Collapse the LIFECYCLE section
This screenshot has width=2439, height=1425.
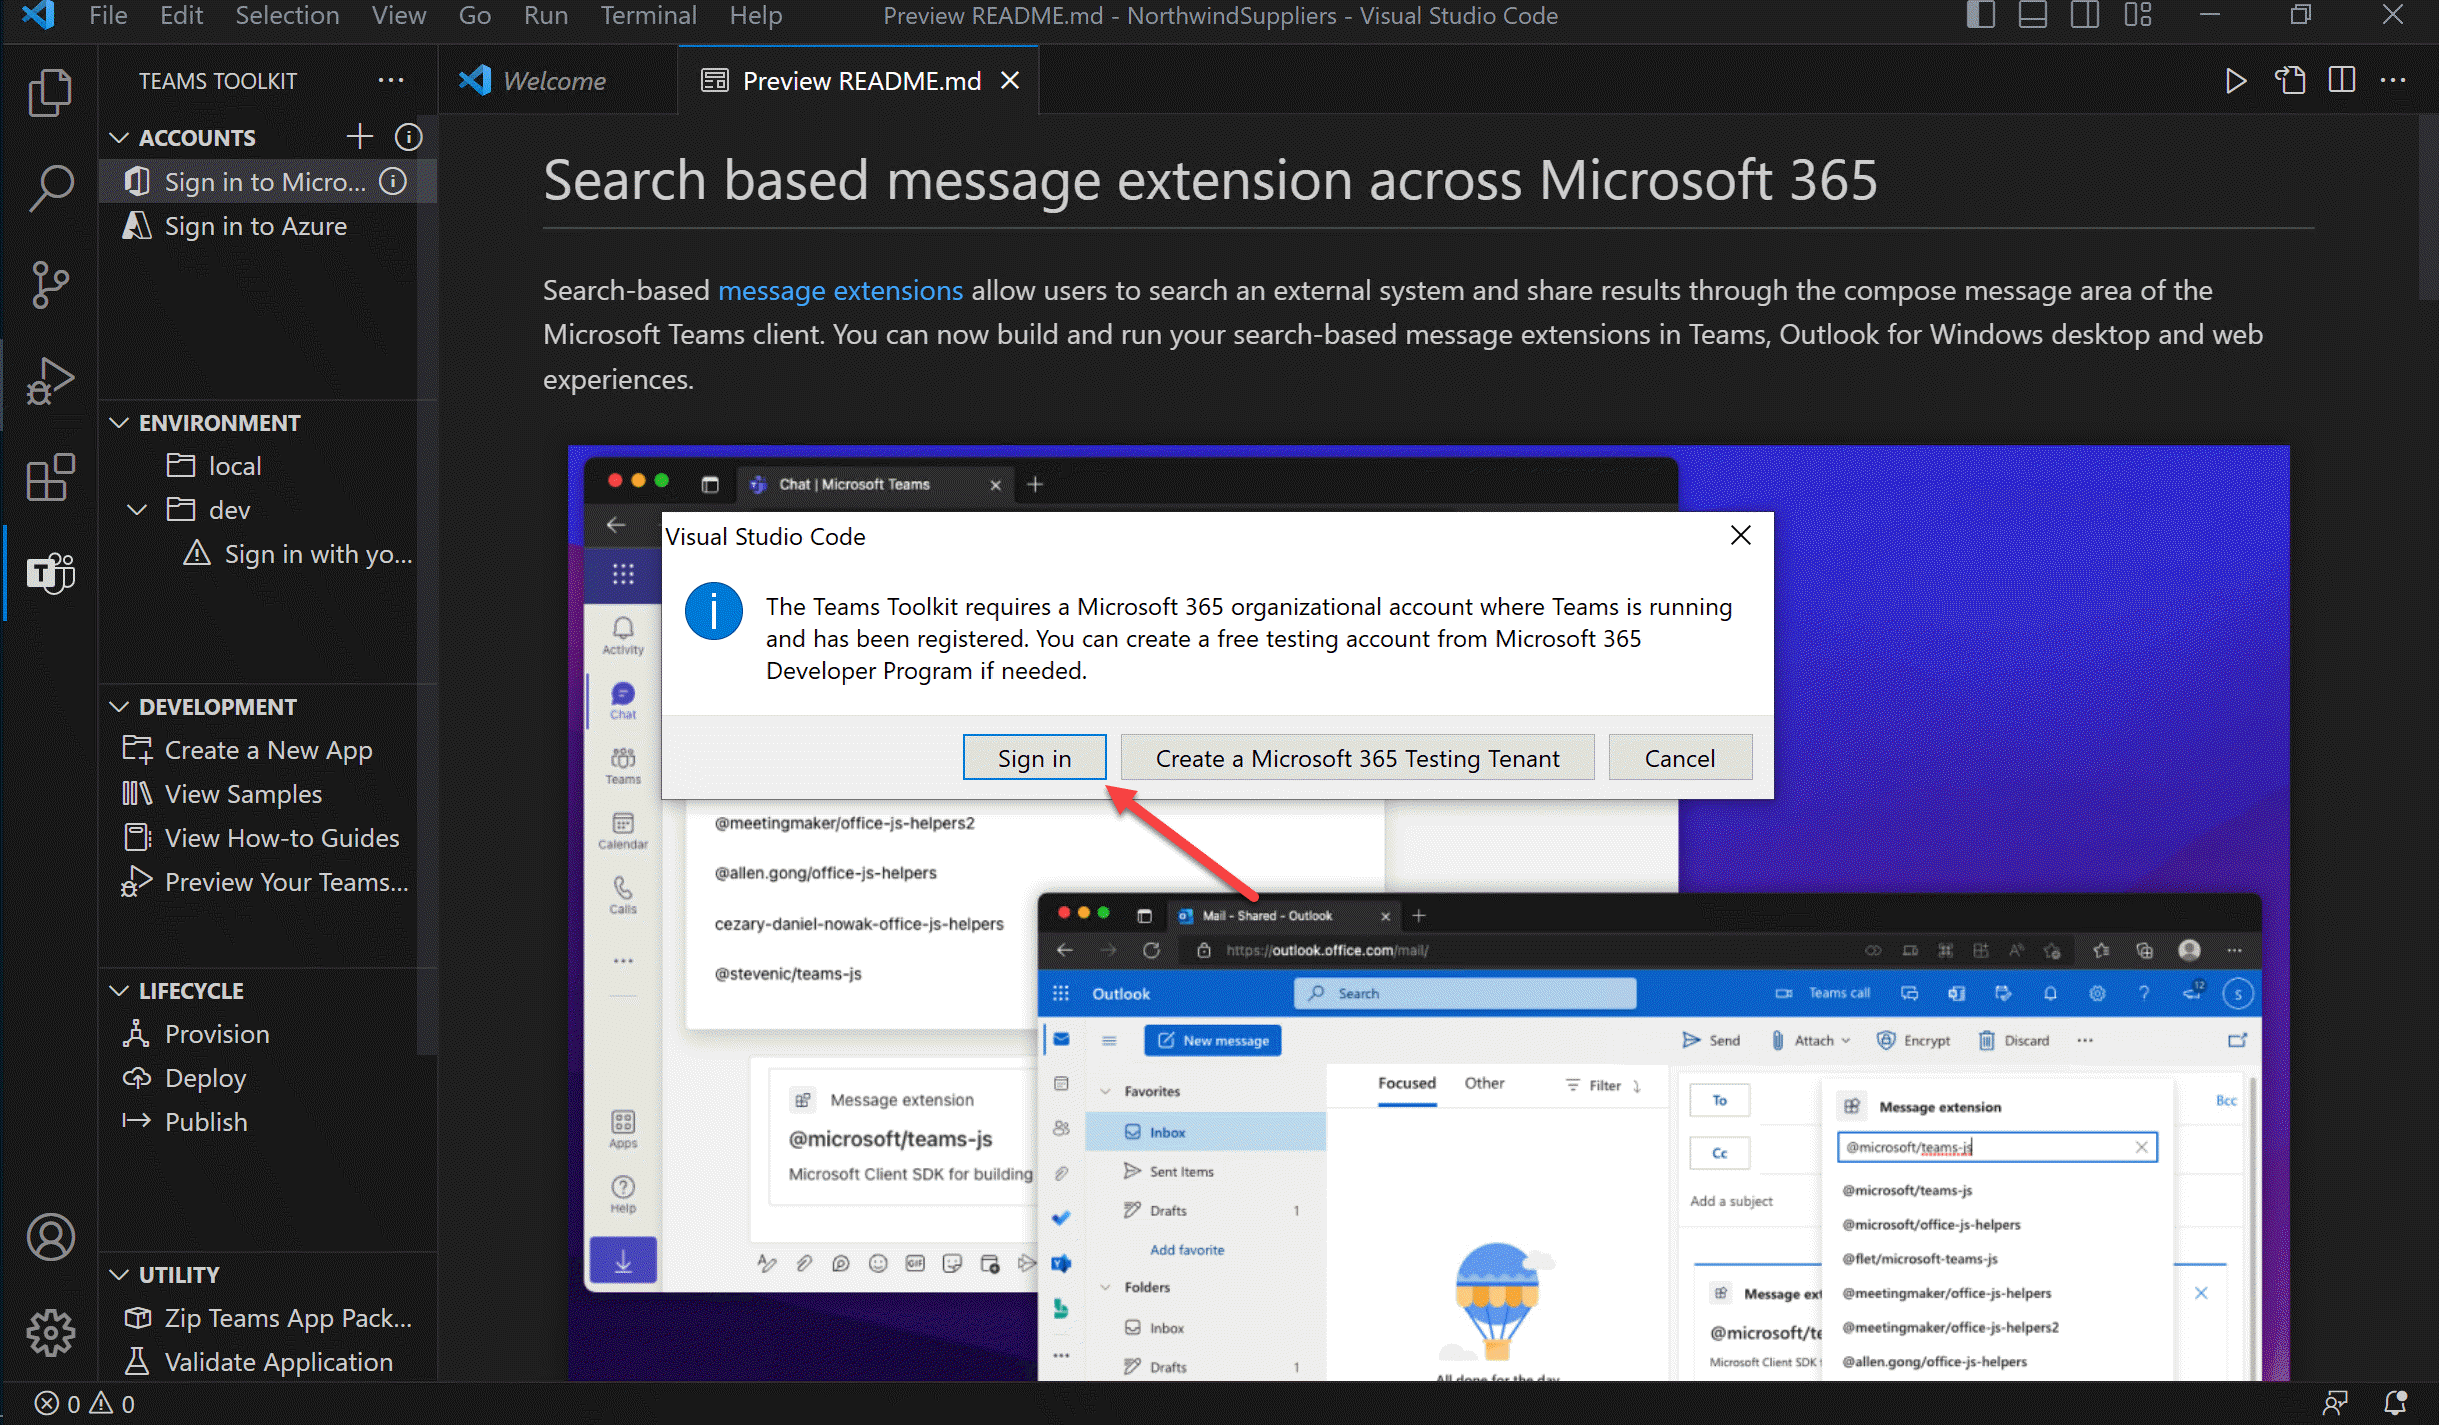coord(119,990)
